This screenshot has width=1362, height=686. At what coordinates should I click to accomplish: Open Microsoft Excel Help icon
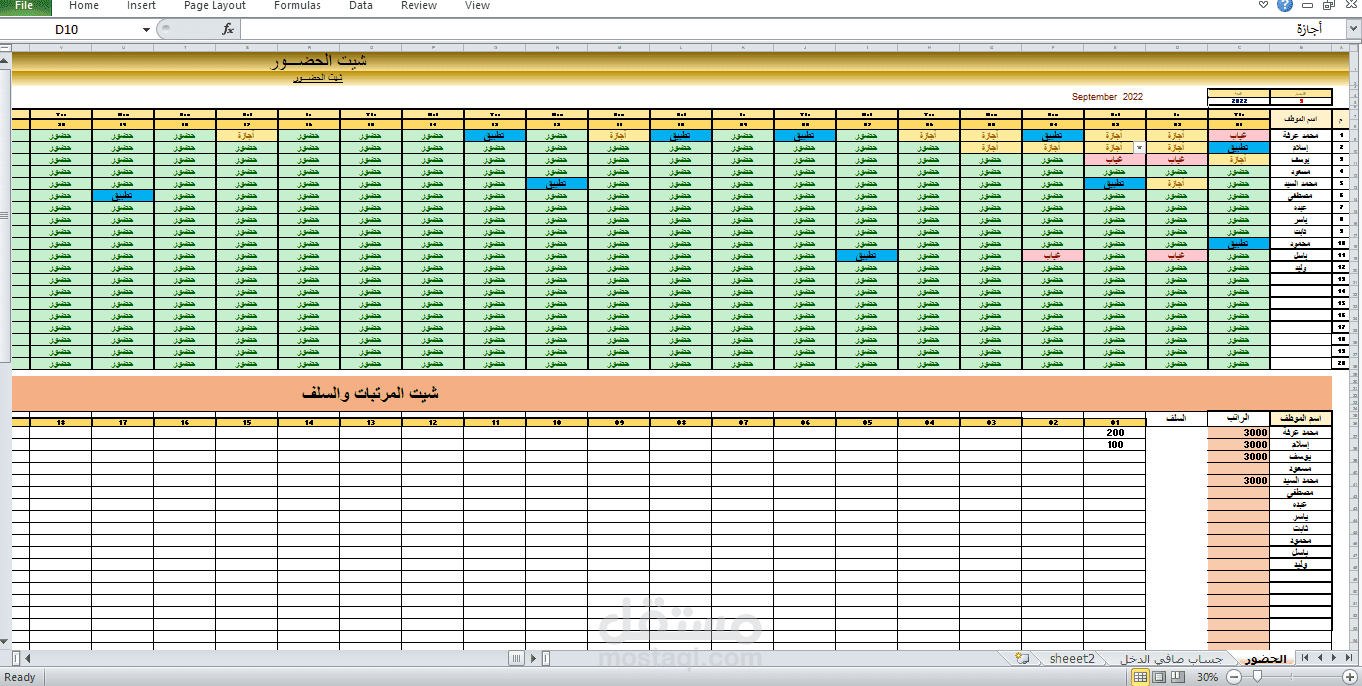click(1286, 6)
